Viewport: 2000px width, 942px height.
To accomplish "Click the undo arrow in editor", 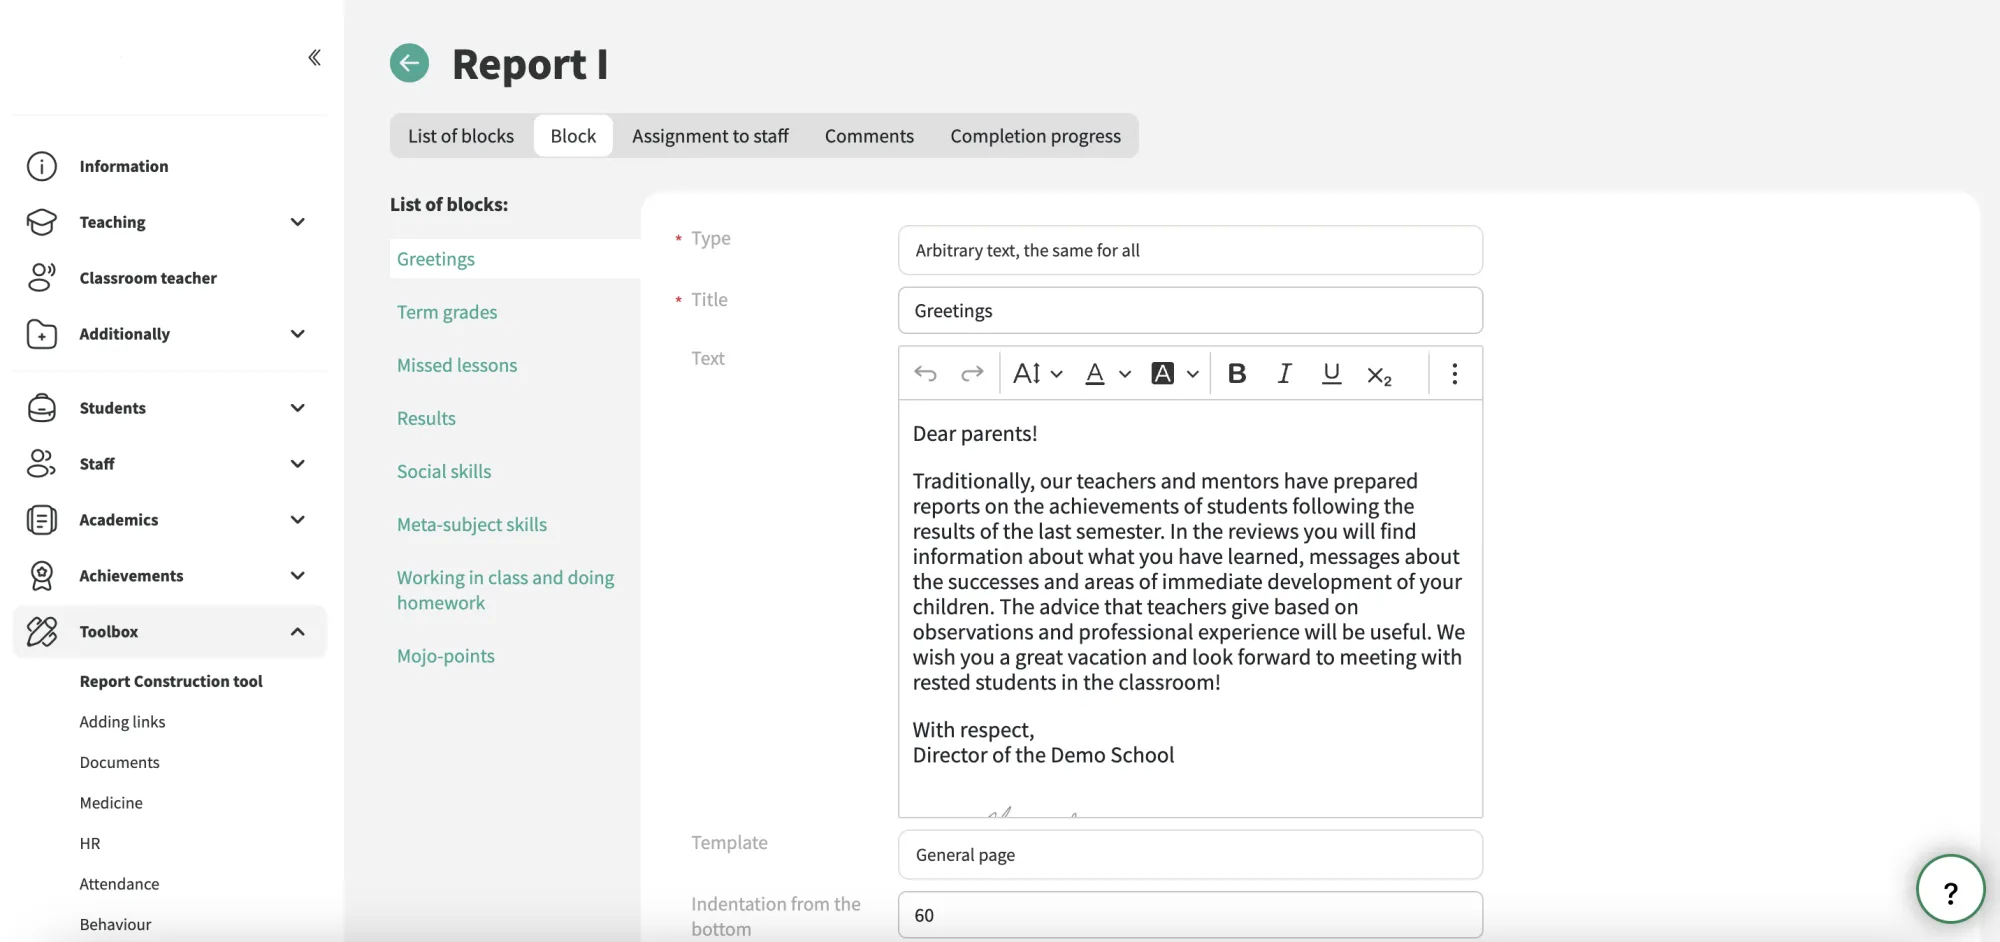I will point(925,374).
